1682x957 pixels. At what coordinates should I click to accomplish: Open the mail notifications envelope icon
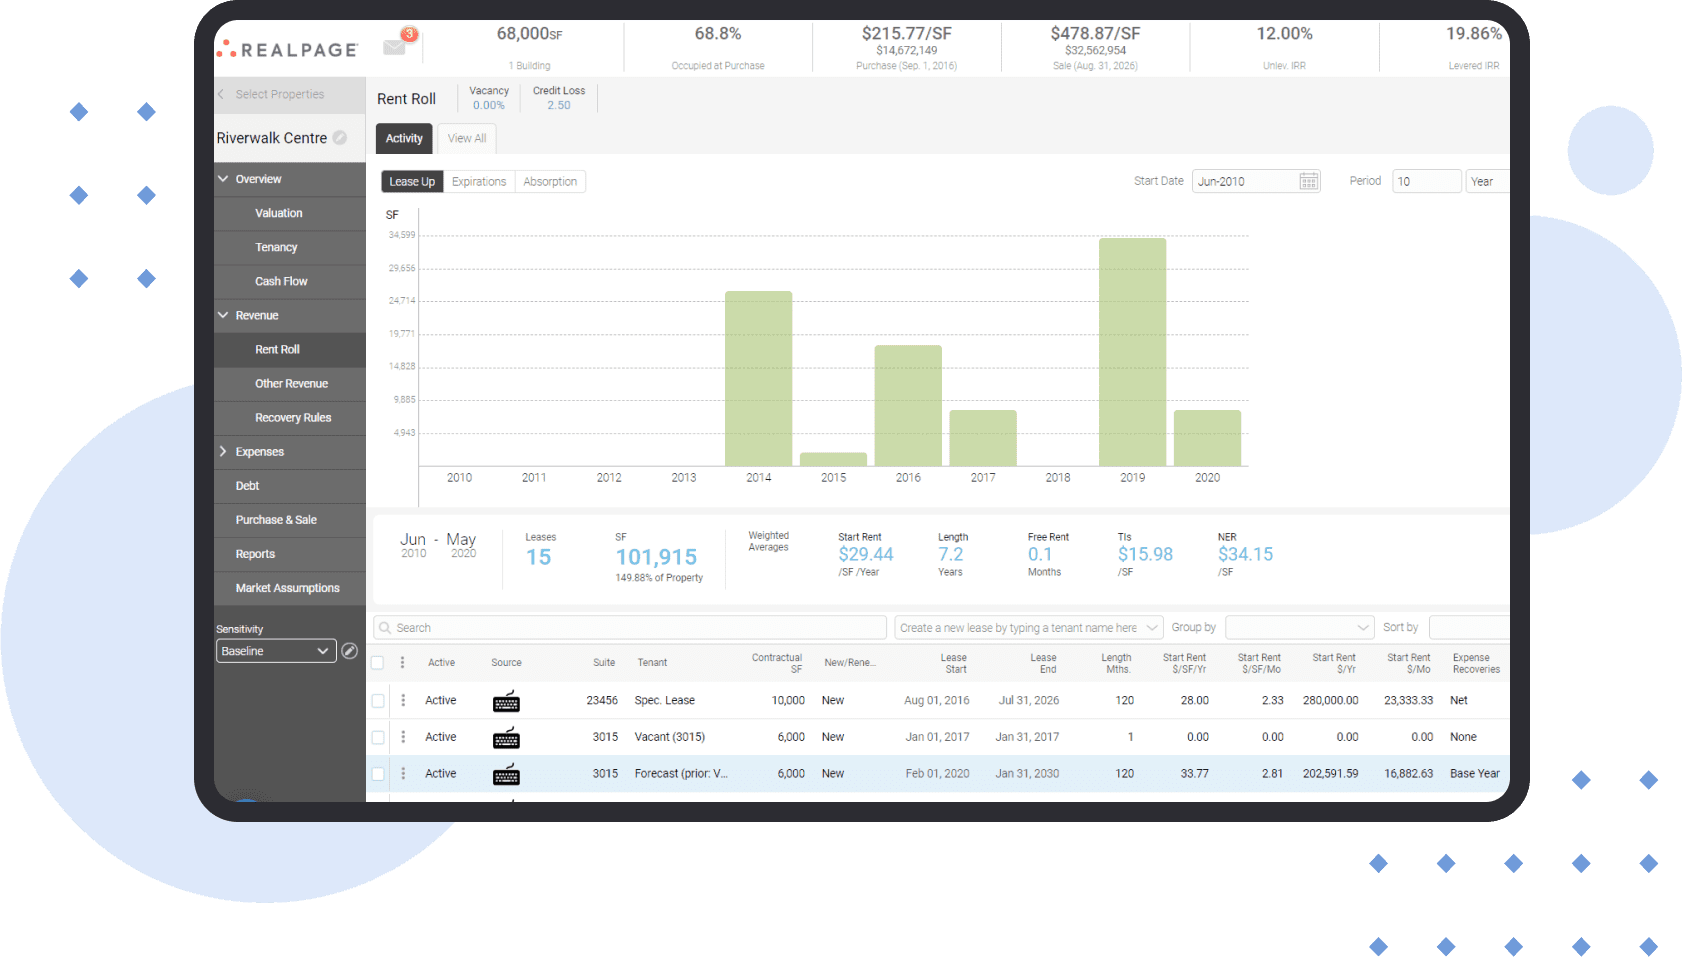pyautogui.click(x=395, y=47)
